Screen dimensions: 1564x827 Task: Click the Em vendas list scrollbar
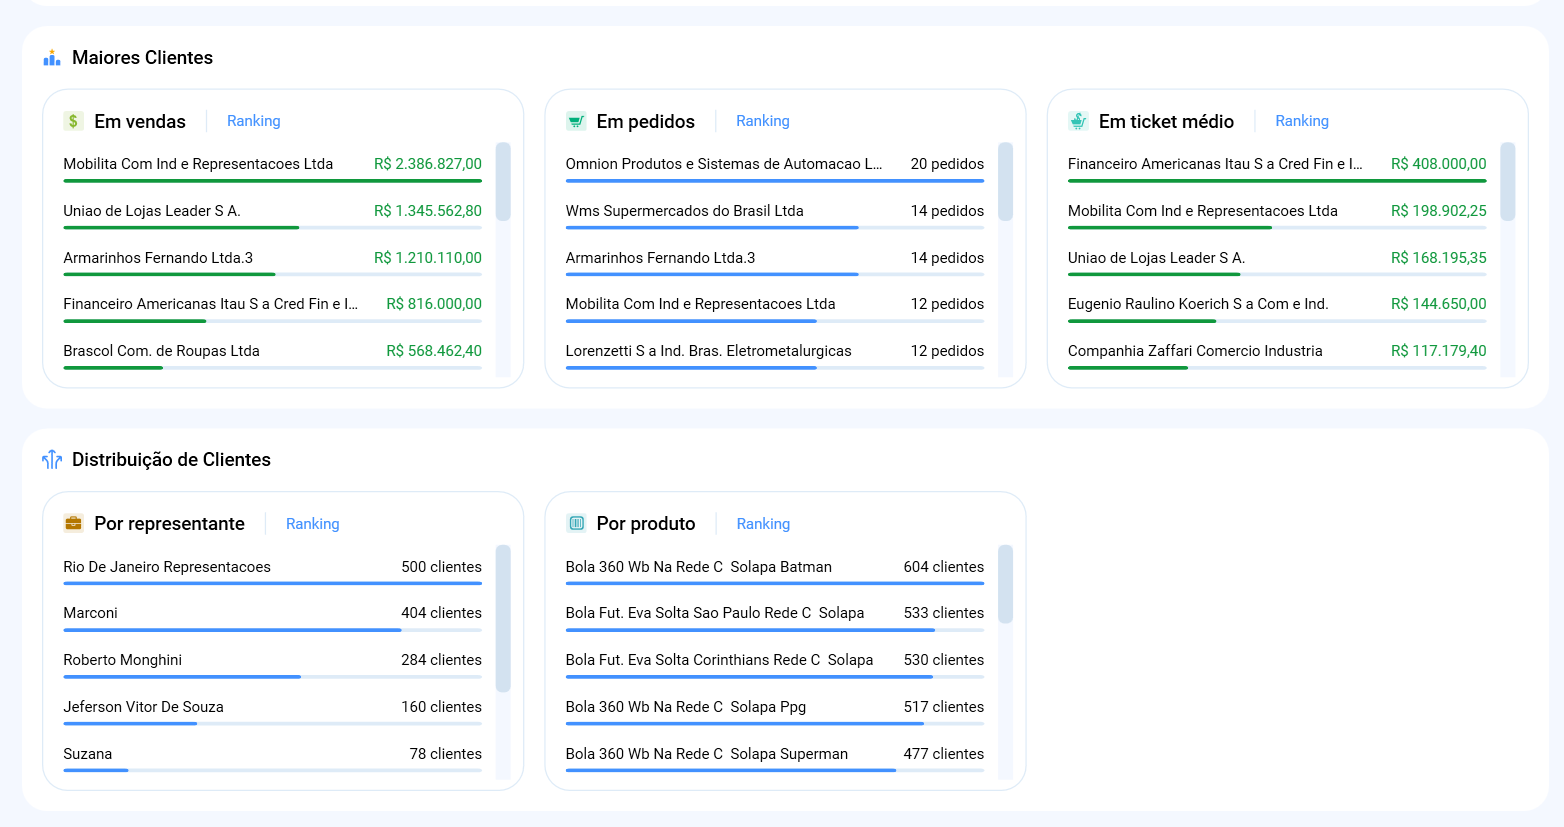coord(503,182)
